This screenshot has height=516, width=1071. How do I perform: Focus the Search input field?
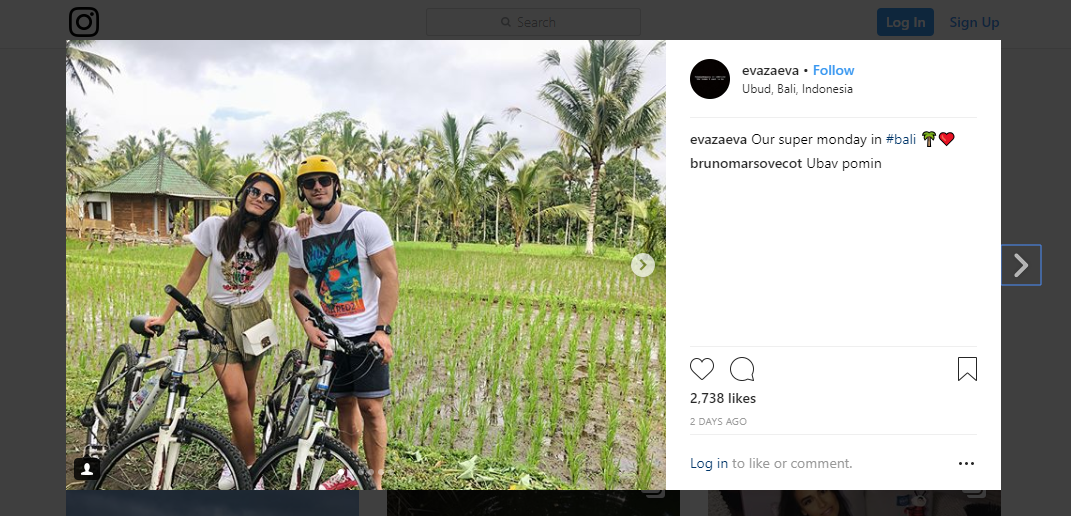click(x=533, y=22)
